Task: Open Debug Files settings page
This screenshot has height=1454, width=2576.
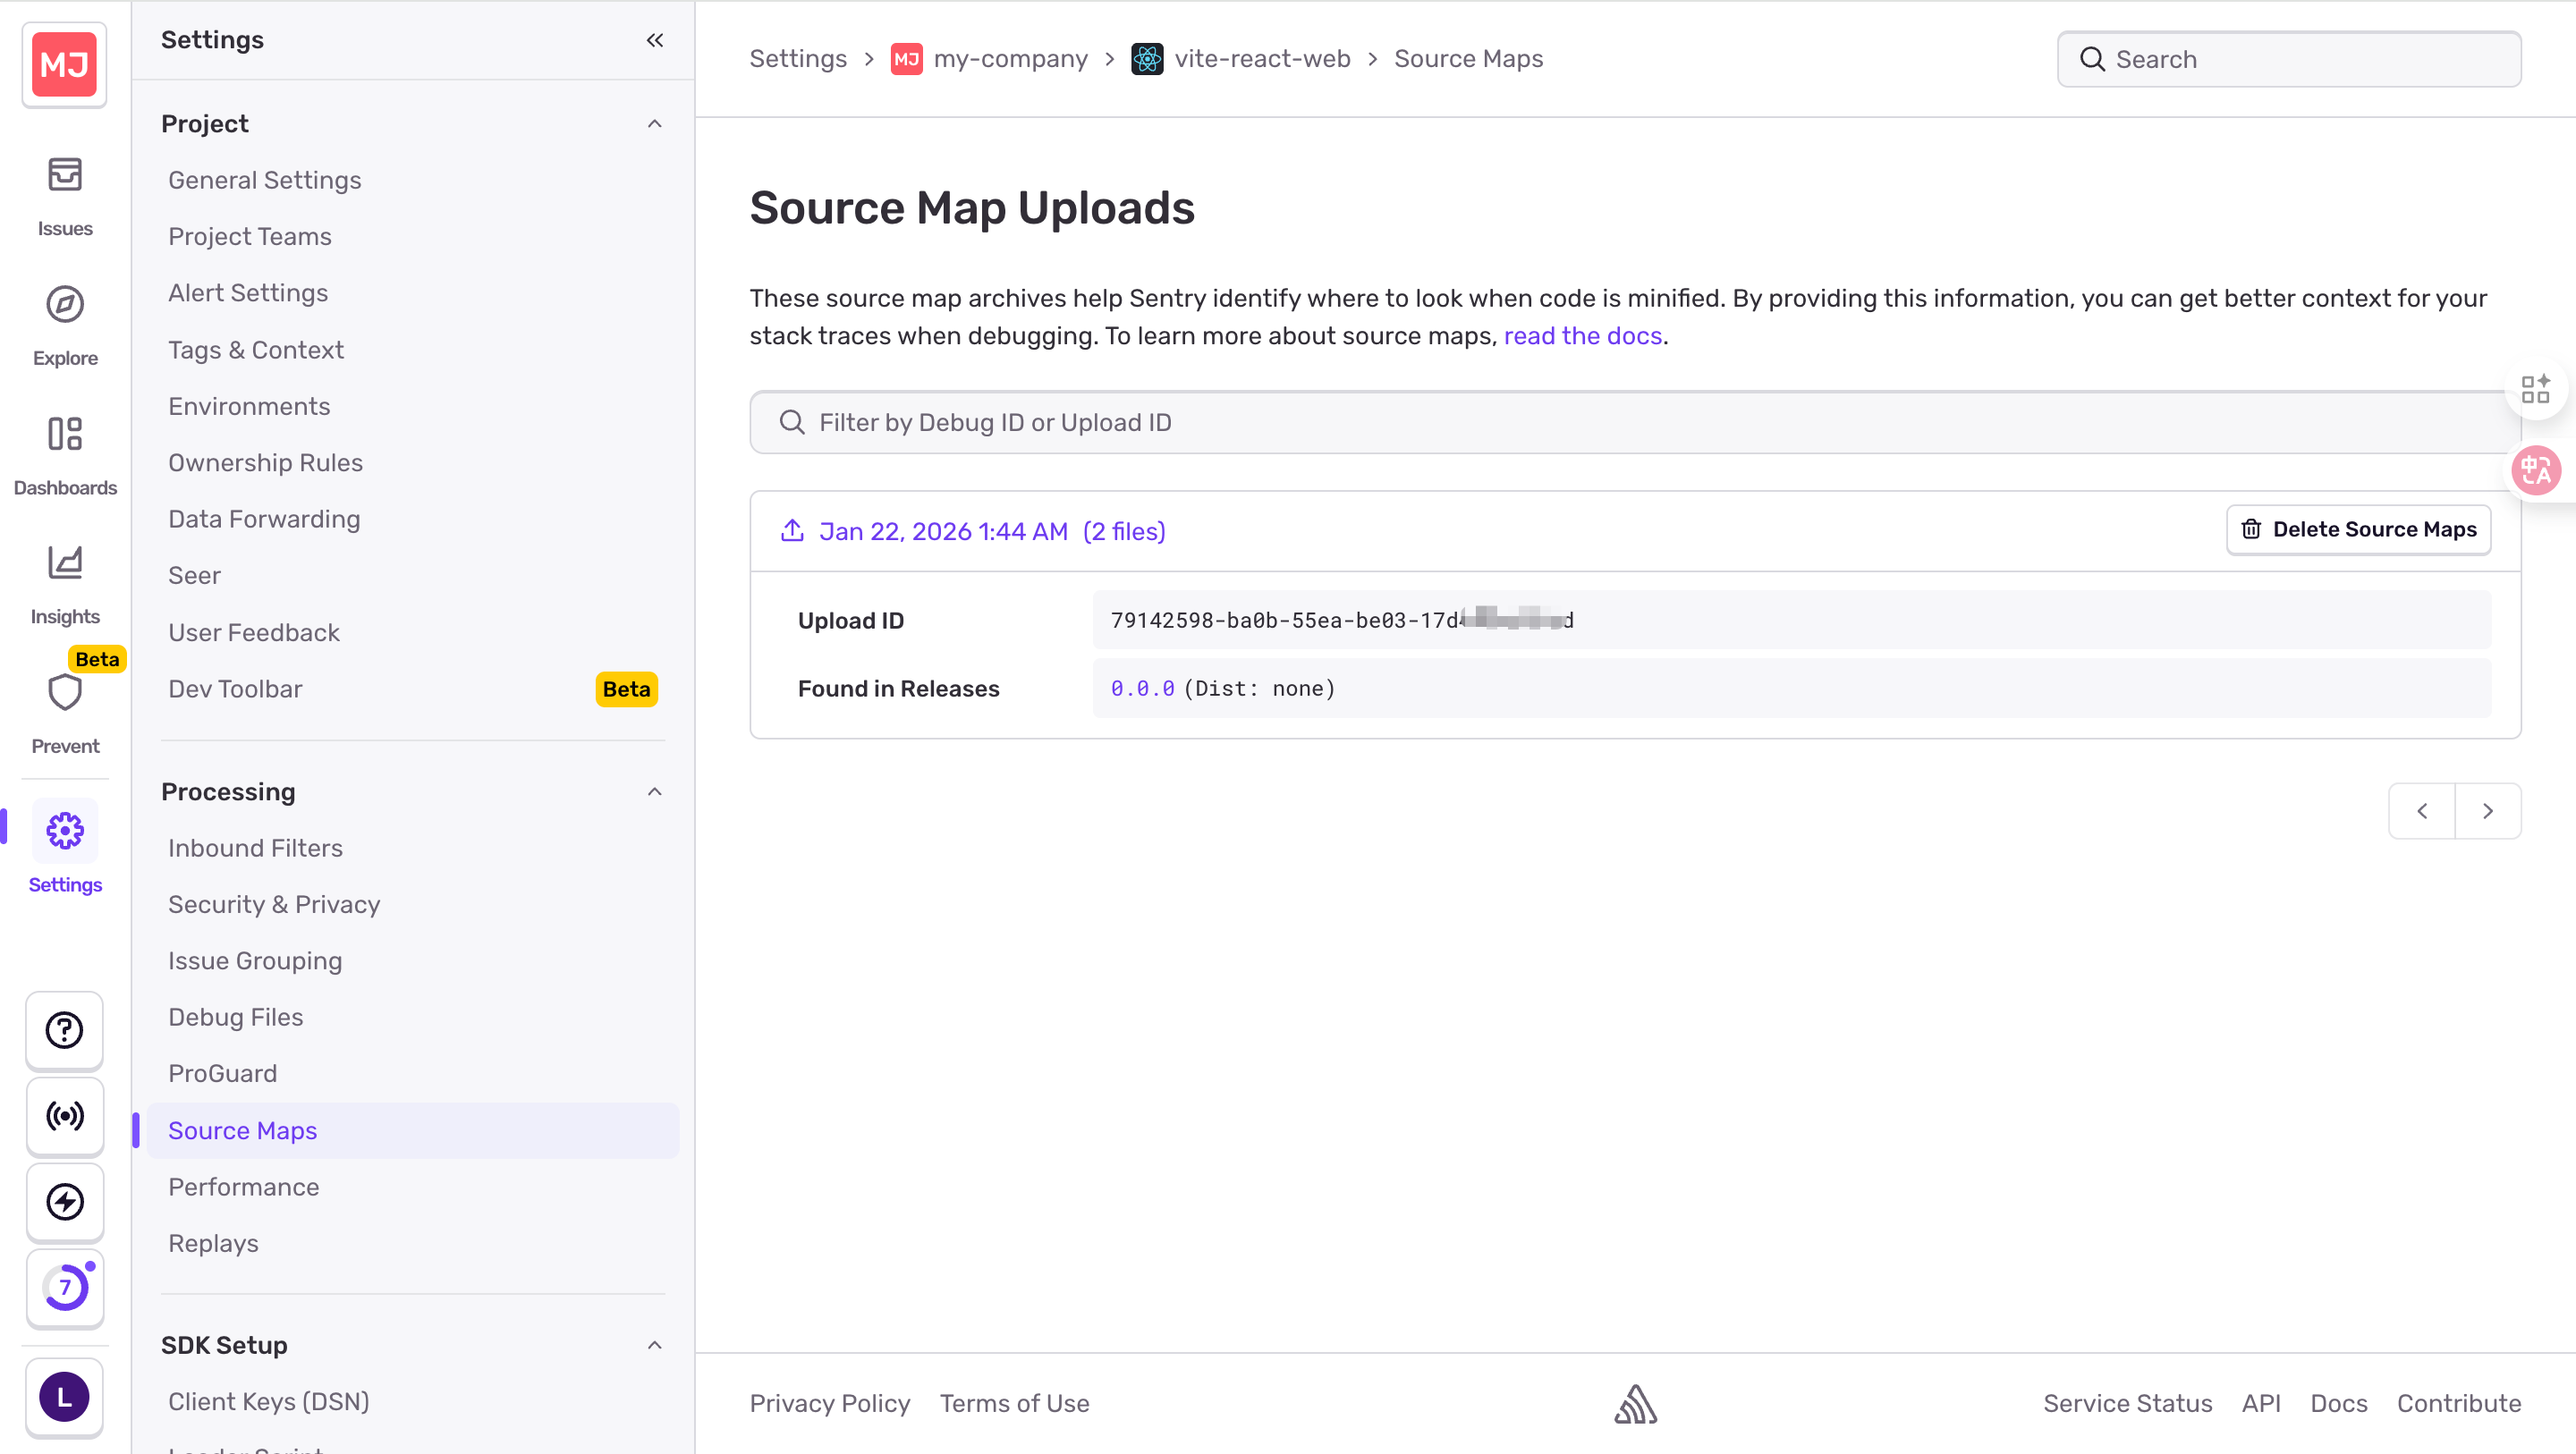Action: point(235,1017)
